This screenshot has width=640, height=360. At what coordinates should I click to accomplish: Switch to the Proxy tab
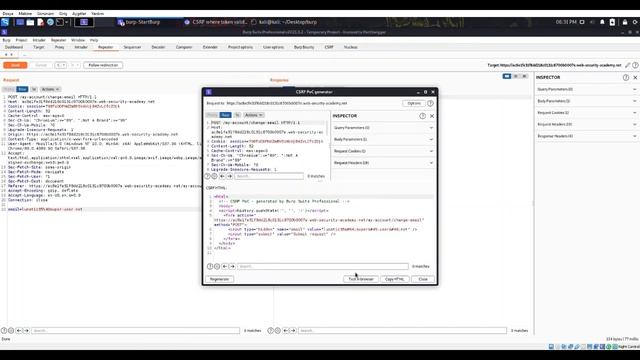(x=60, y=47)
